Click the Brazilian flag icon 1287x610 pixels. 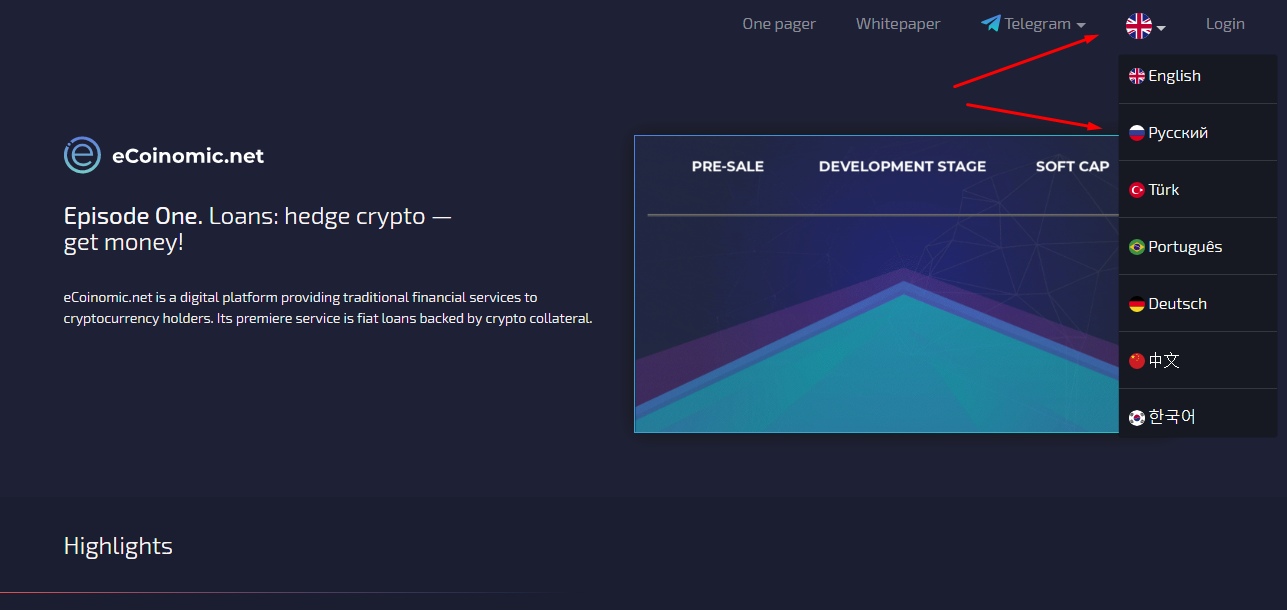point(1136,247)
